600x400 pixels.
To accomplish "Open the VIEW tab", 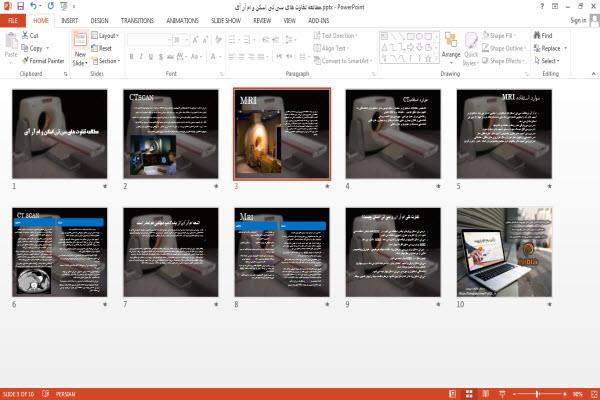I will tap(290, 21).
